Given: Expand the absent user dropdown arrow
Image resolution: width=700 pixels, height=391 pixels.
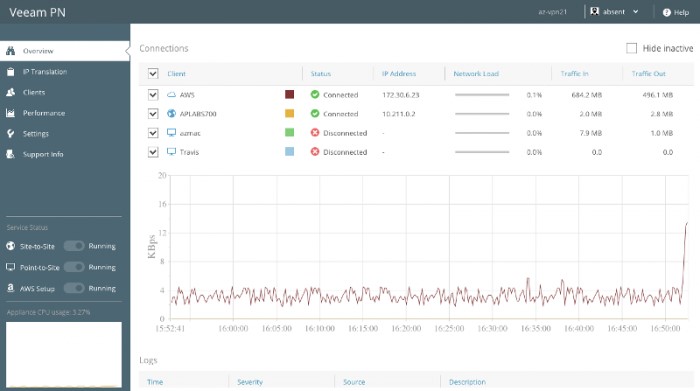Looking at the screenshot, I should coord(635,12).
